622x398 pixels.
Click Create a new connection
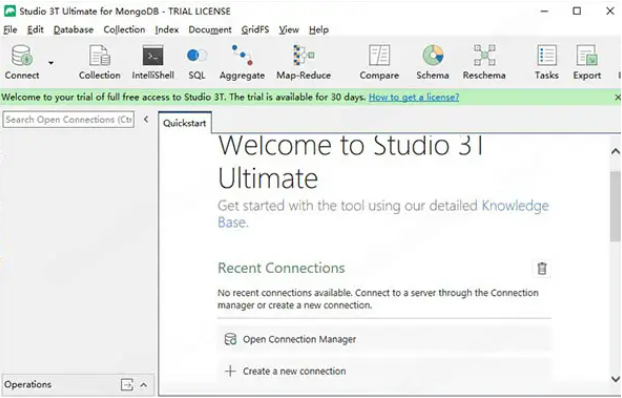pos(384,371)
